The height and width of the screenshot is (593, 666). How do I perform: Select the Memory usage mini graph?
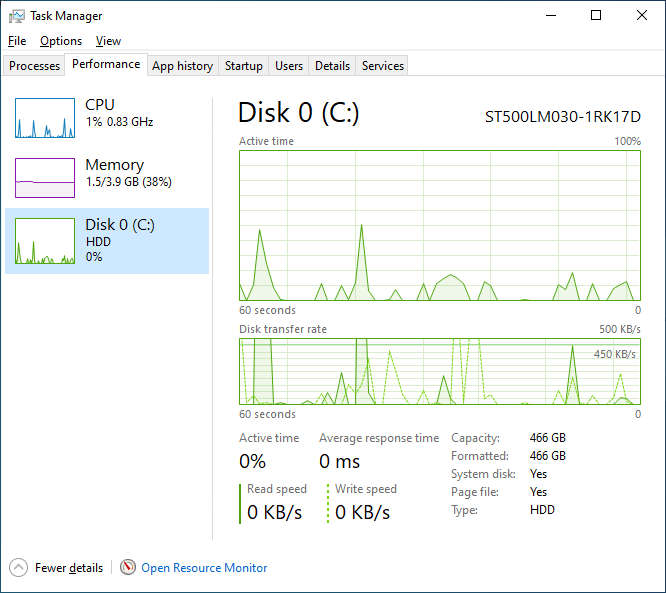pos(45,178)
